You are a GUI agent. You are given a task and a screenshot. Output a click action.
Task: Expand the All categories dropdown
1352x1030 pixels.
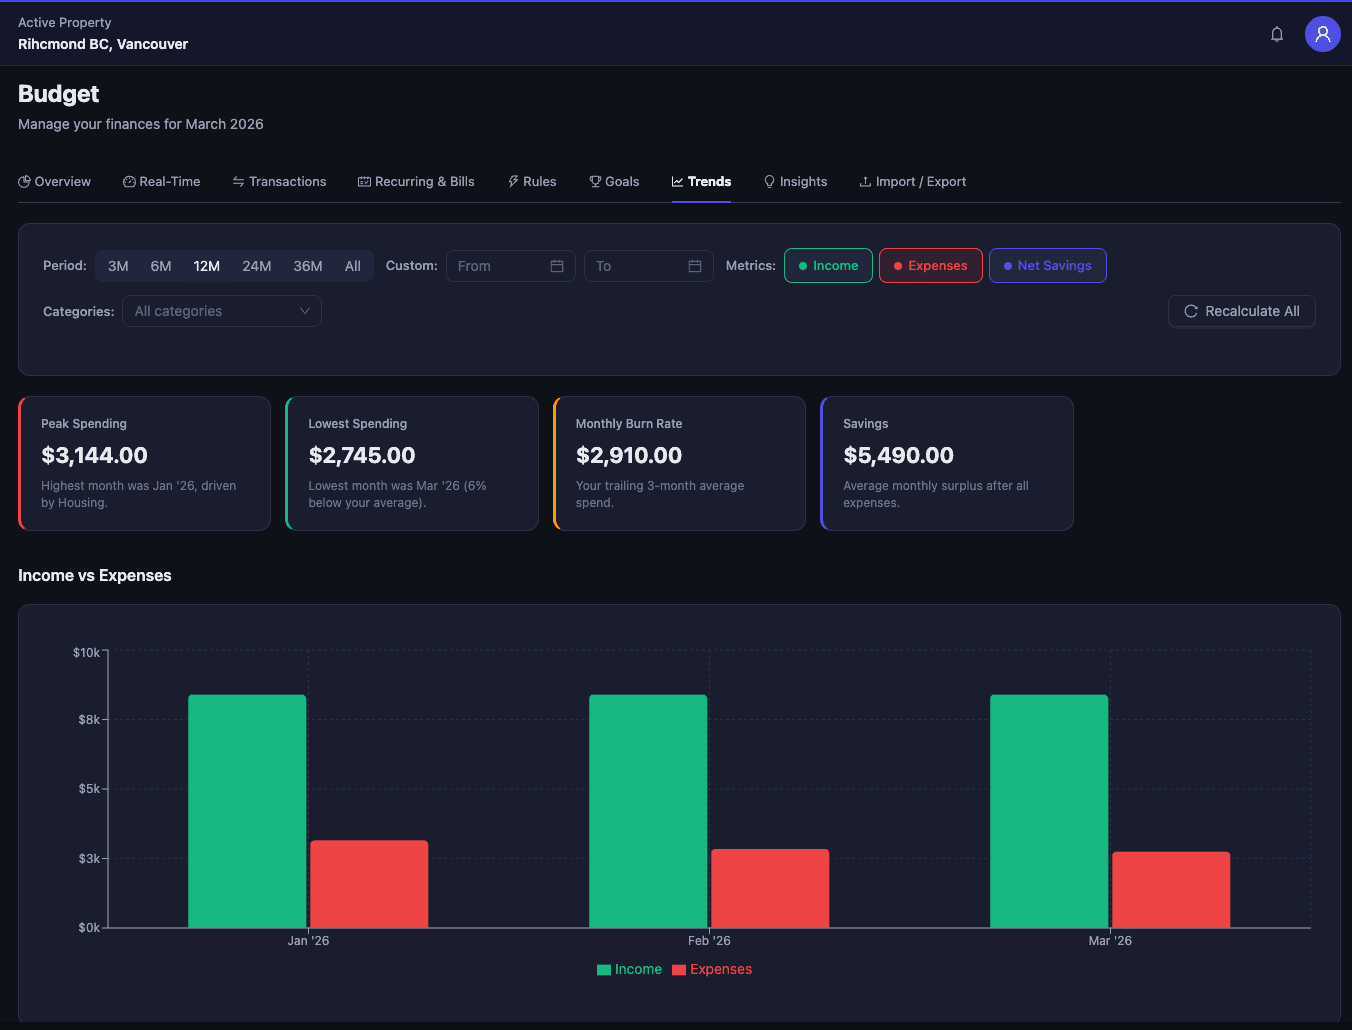tap(222, 311)
